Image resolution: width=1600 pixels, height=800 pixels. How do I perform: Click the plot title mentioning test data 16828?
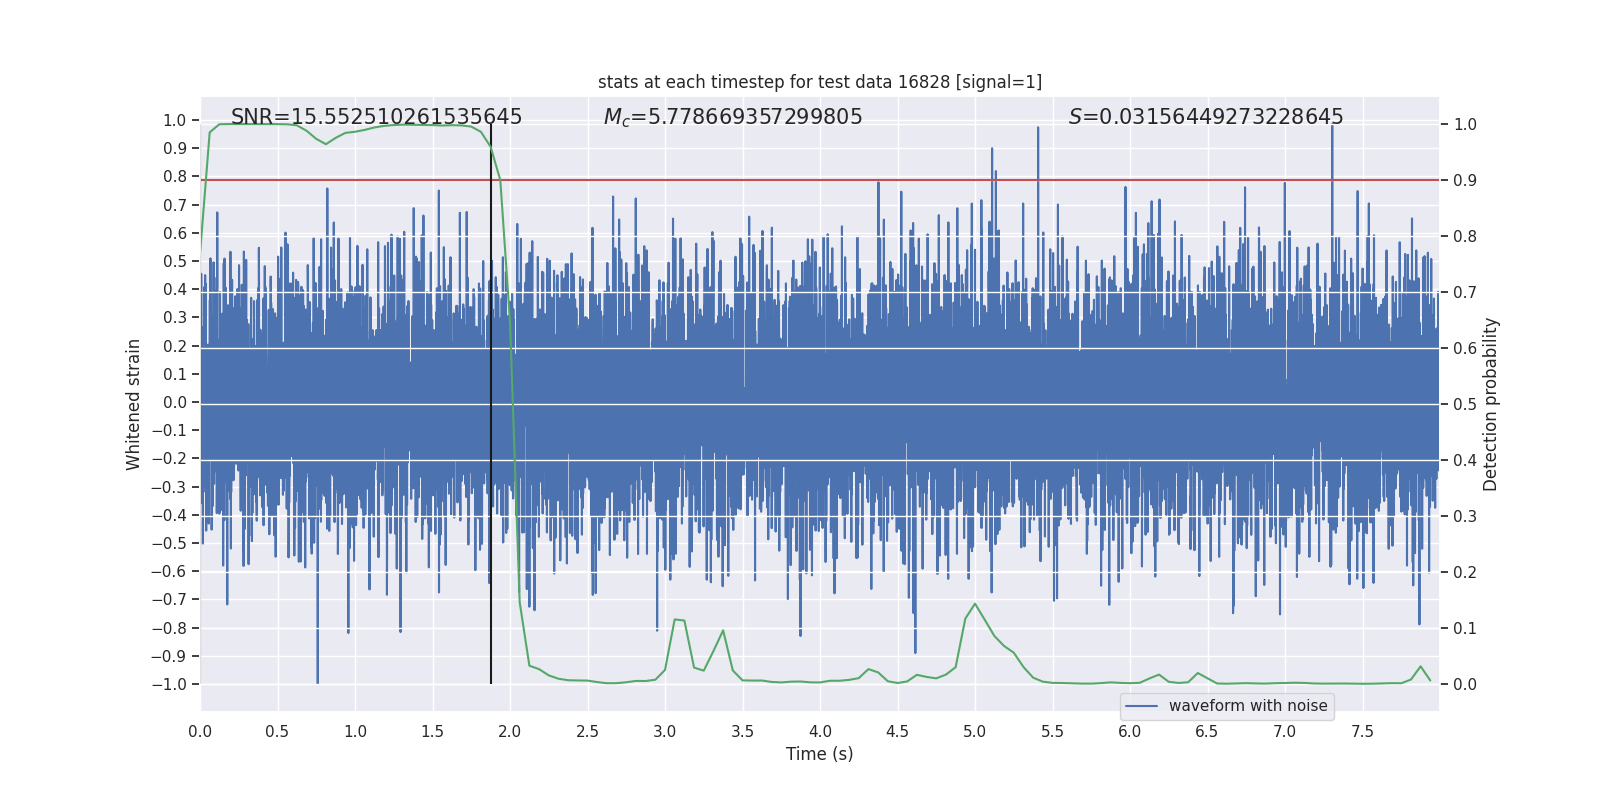pyautogui.click(x=820, y=82)
